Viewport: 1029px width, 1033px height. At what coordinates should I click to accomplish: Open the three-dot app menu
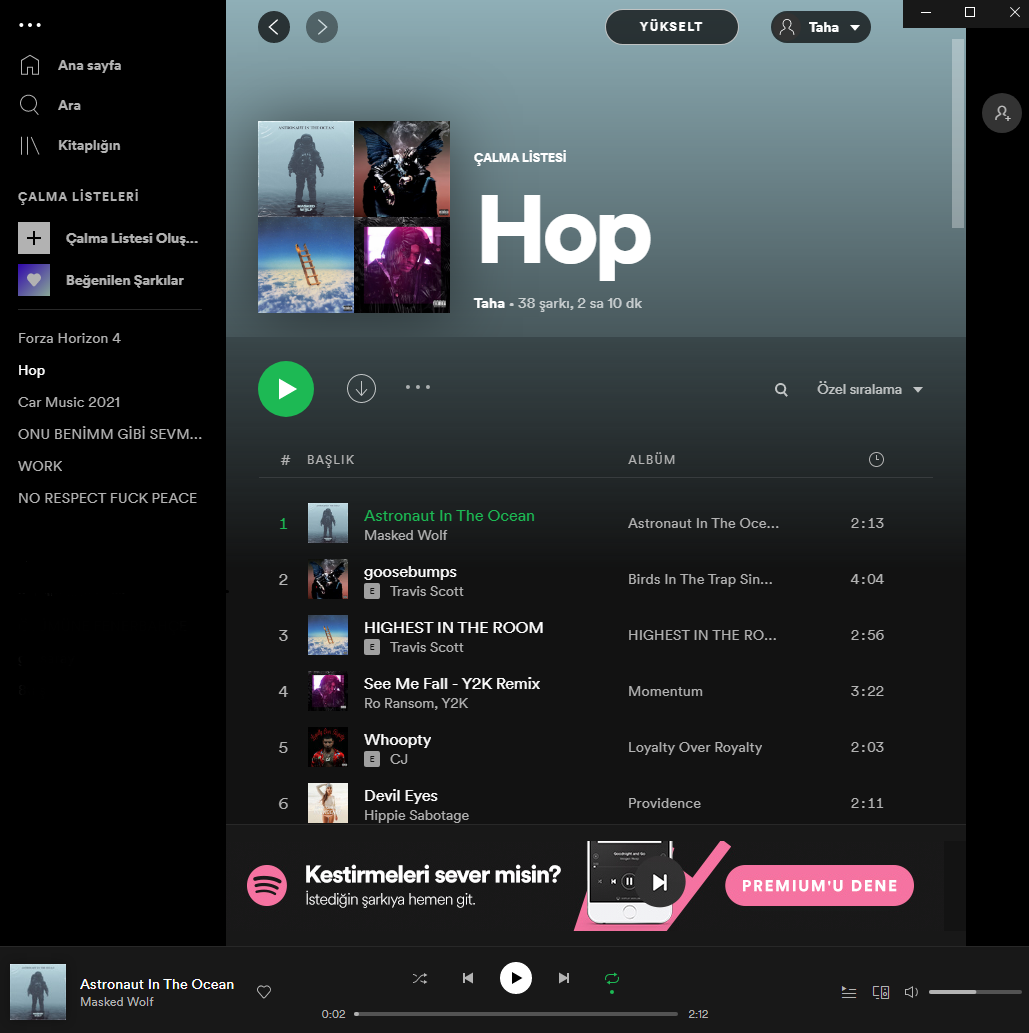pyautogui.click(x=30, y=25)
